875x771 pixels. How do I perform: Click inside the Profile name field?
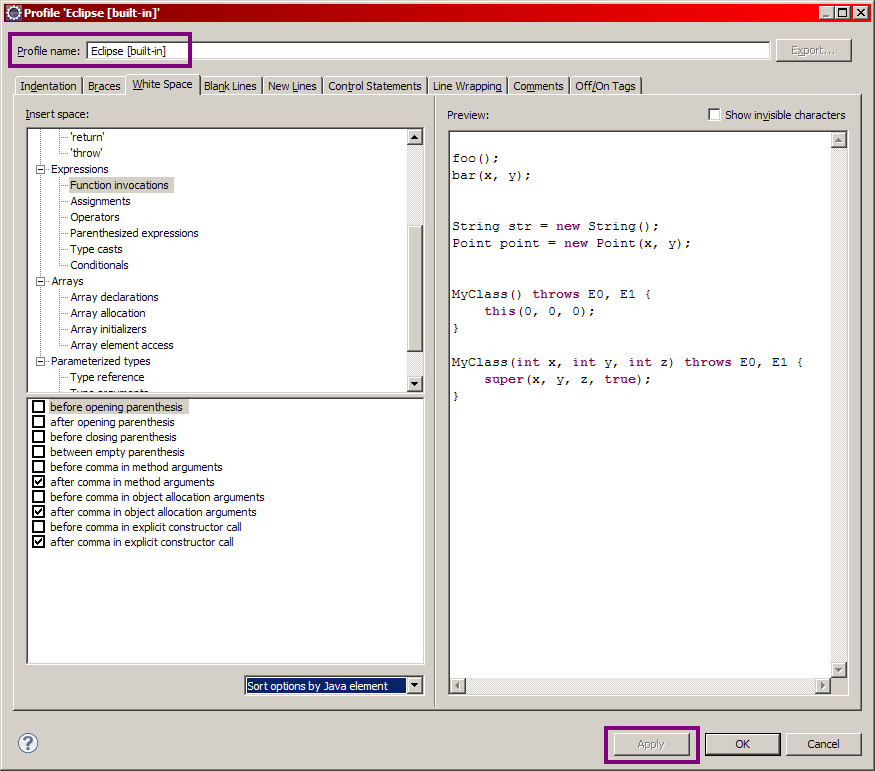(300, 50)
